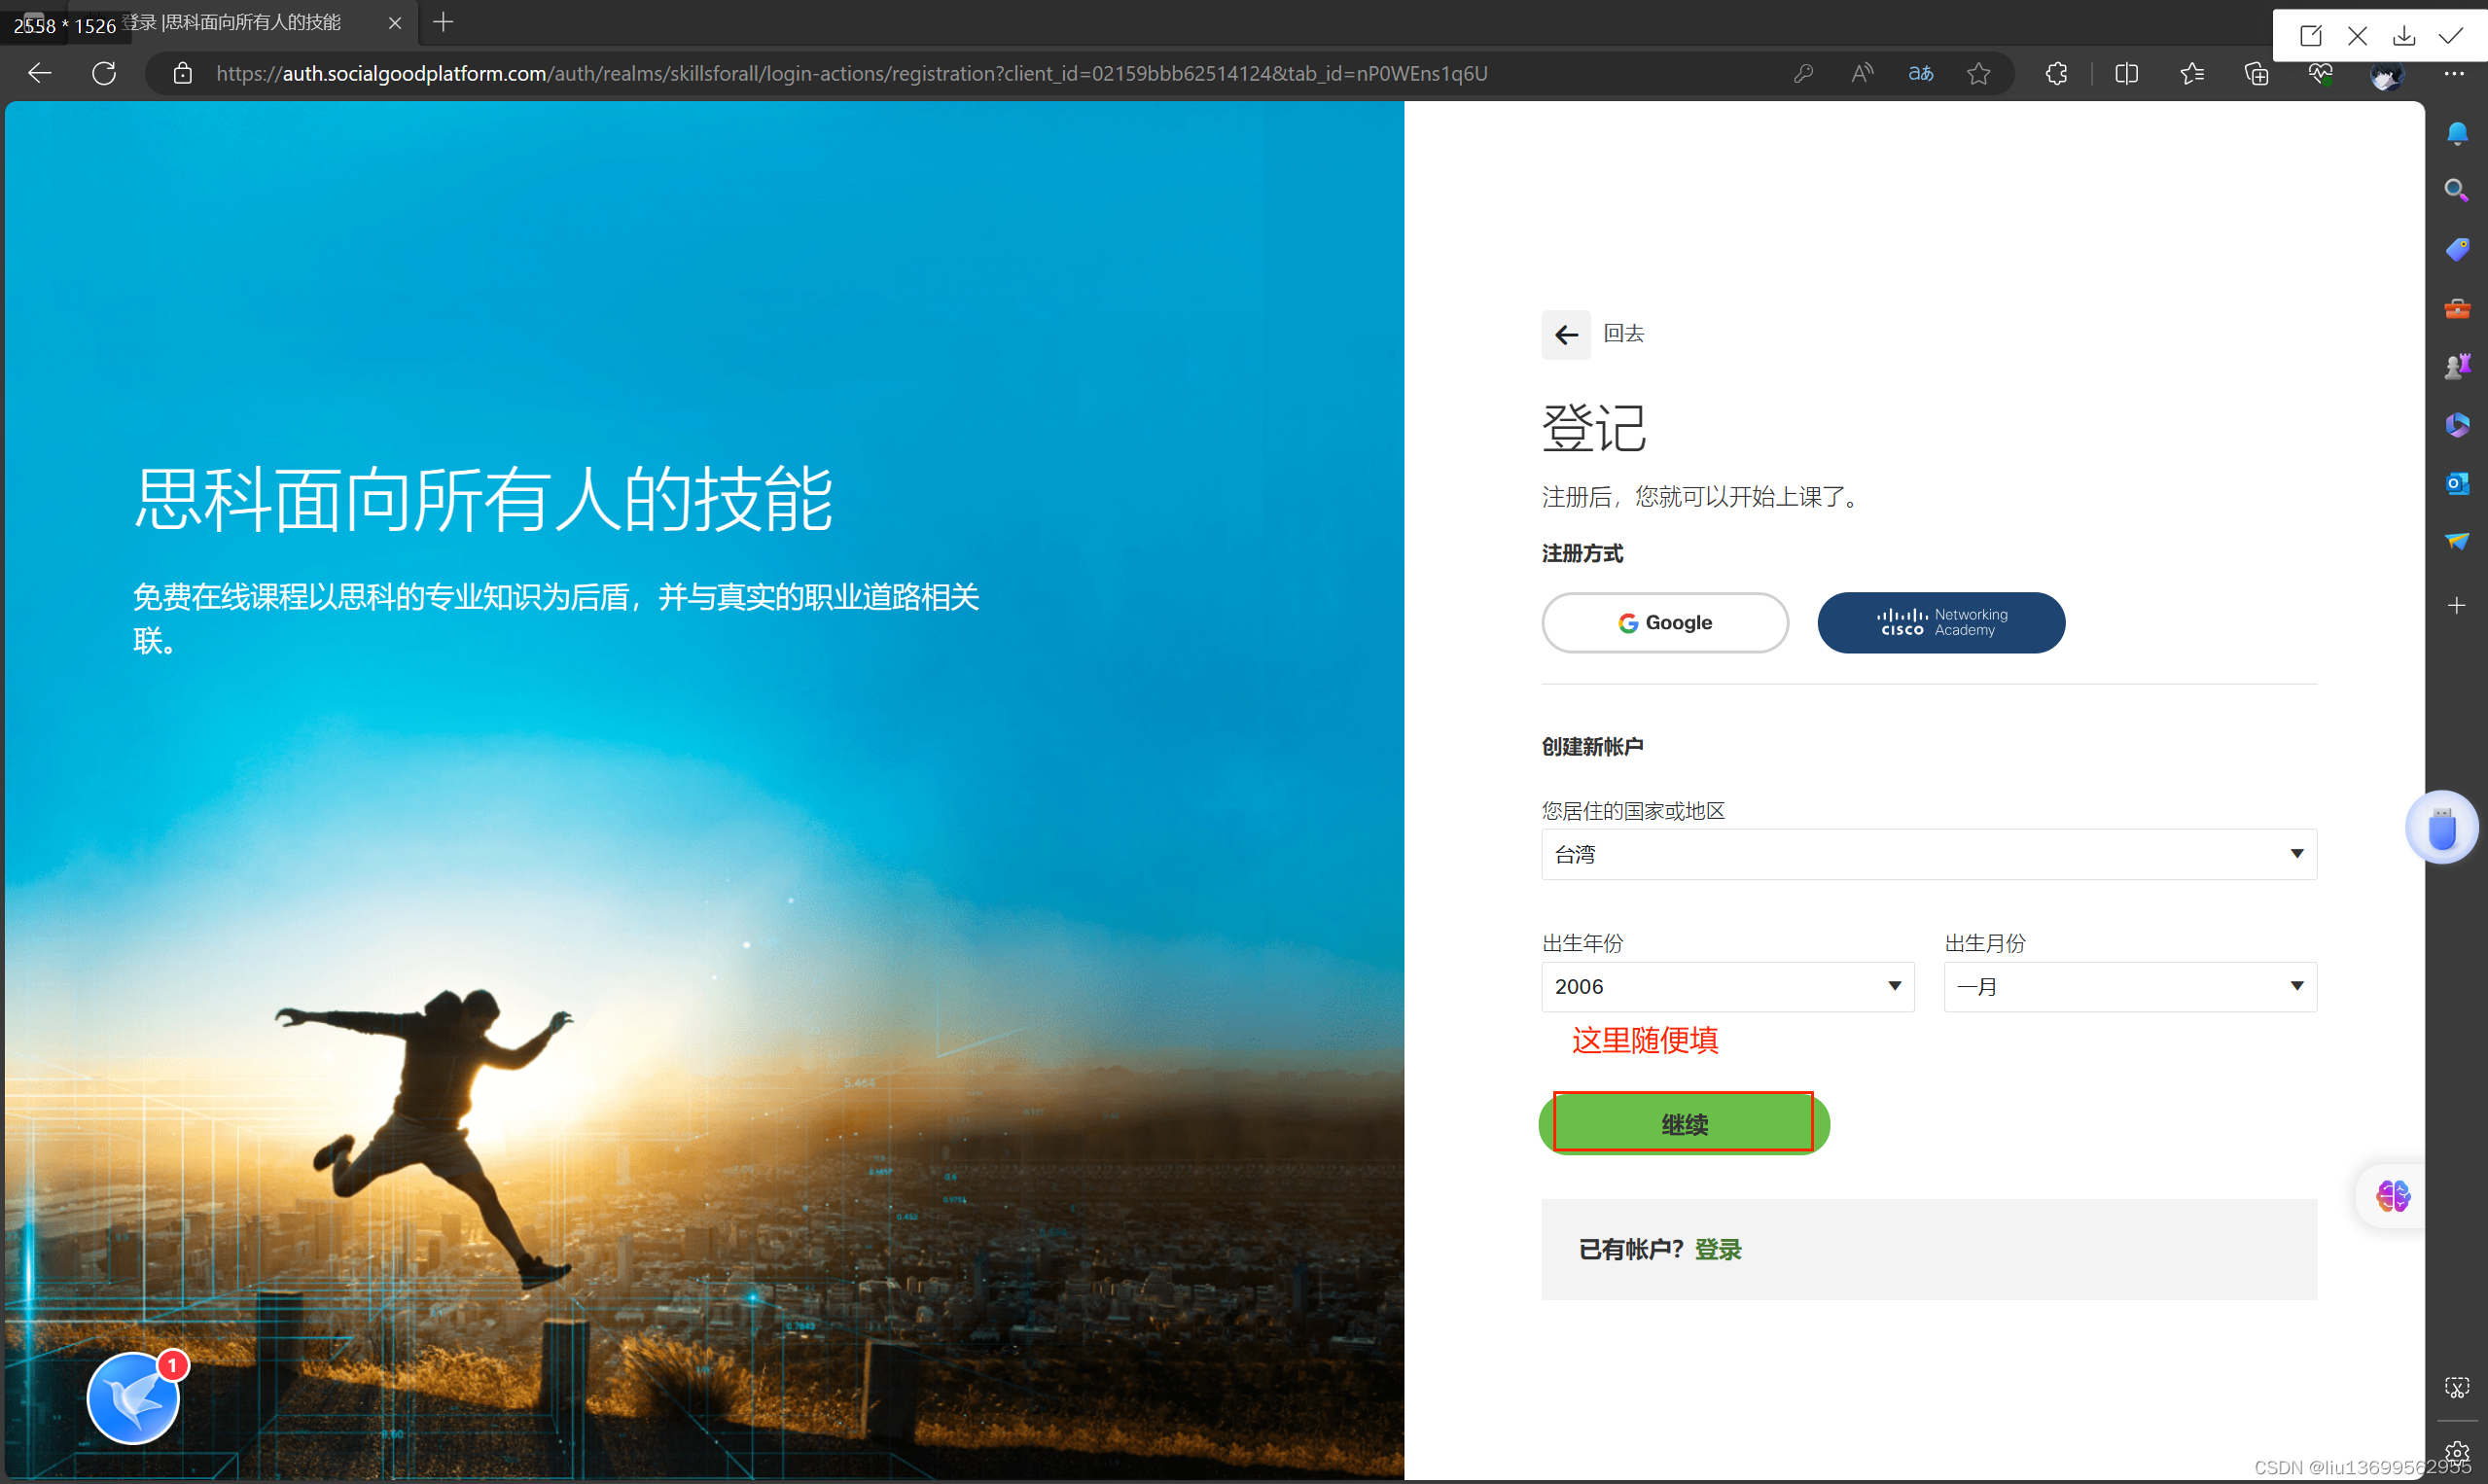Open the translate page icon
Screen dimensions: 2488x1484
click(1920, 73)
